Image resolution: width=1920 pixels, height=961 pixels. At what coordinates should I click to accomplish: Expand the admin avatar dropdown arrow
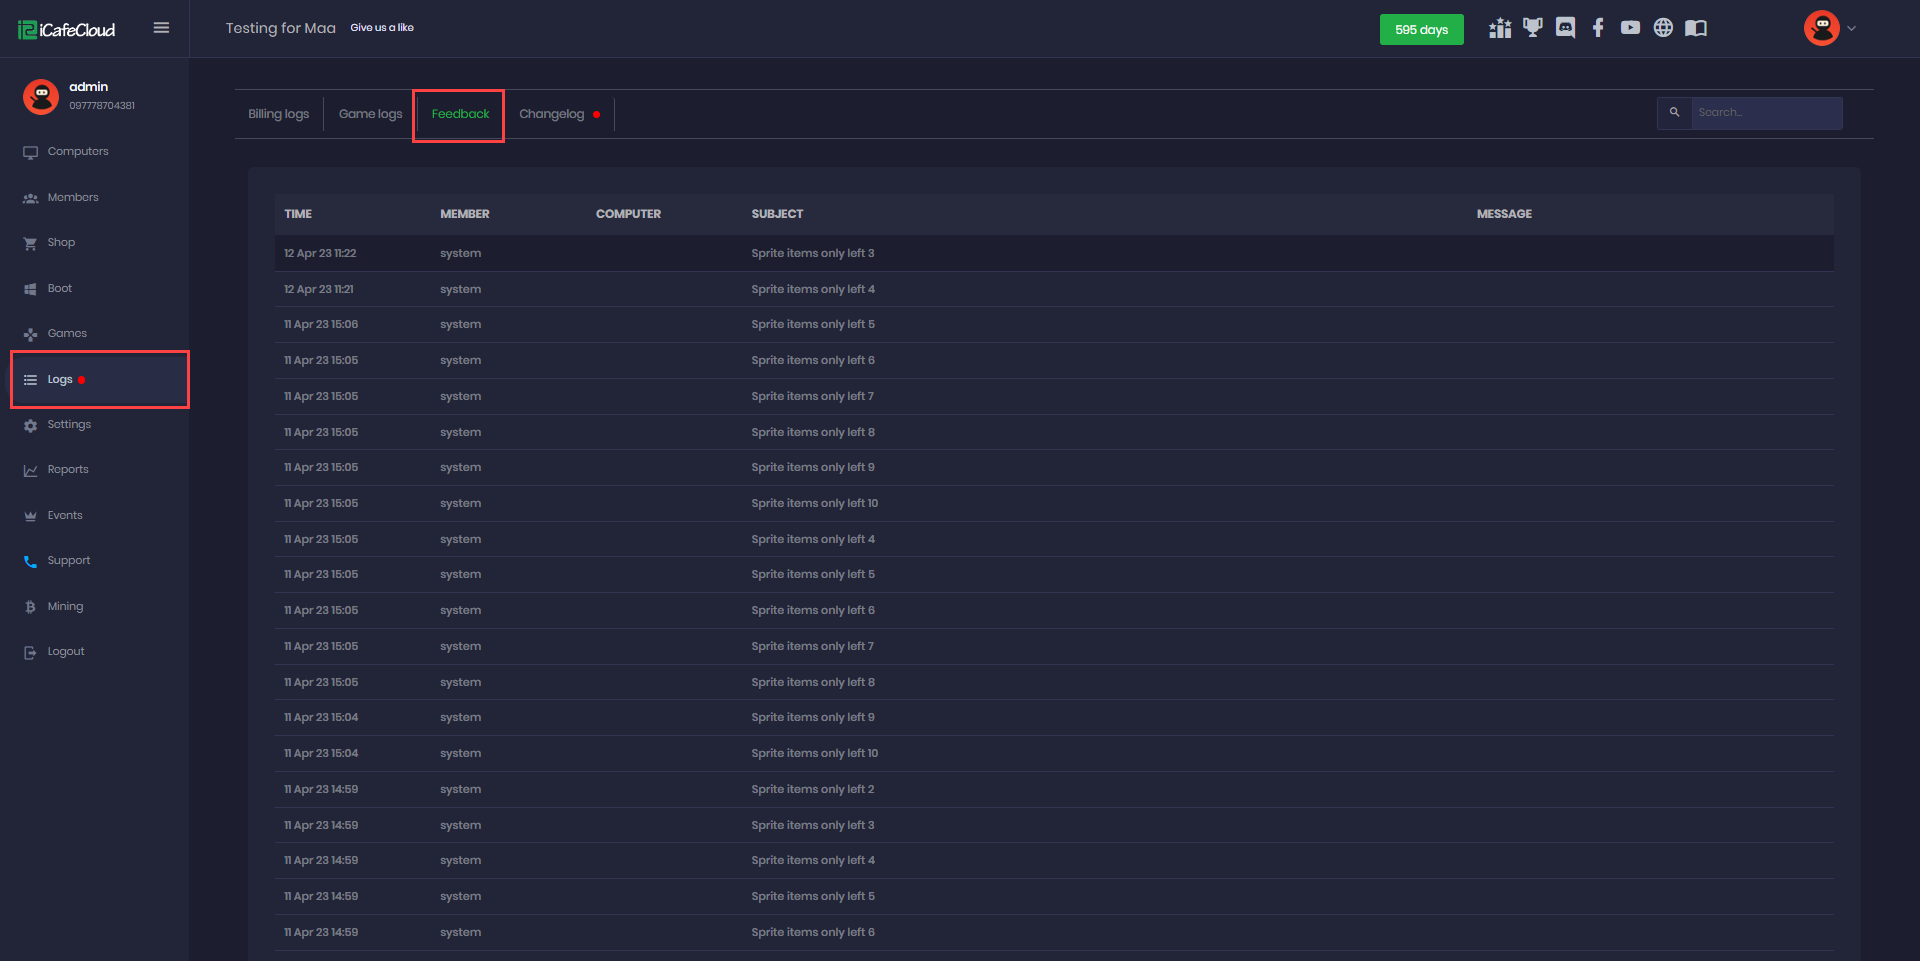1851,28
